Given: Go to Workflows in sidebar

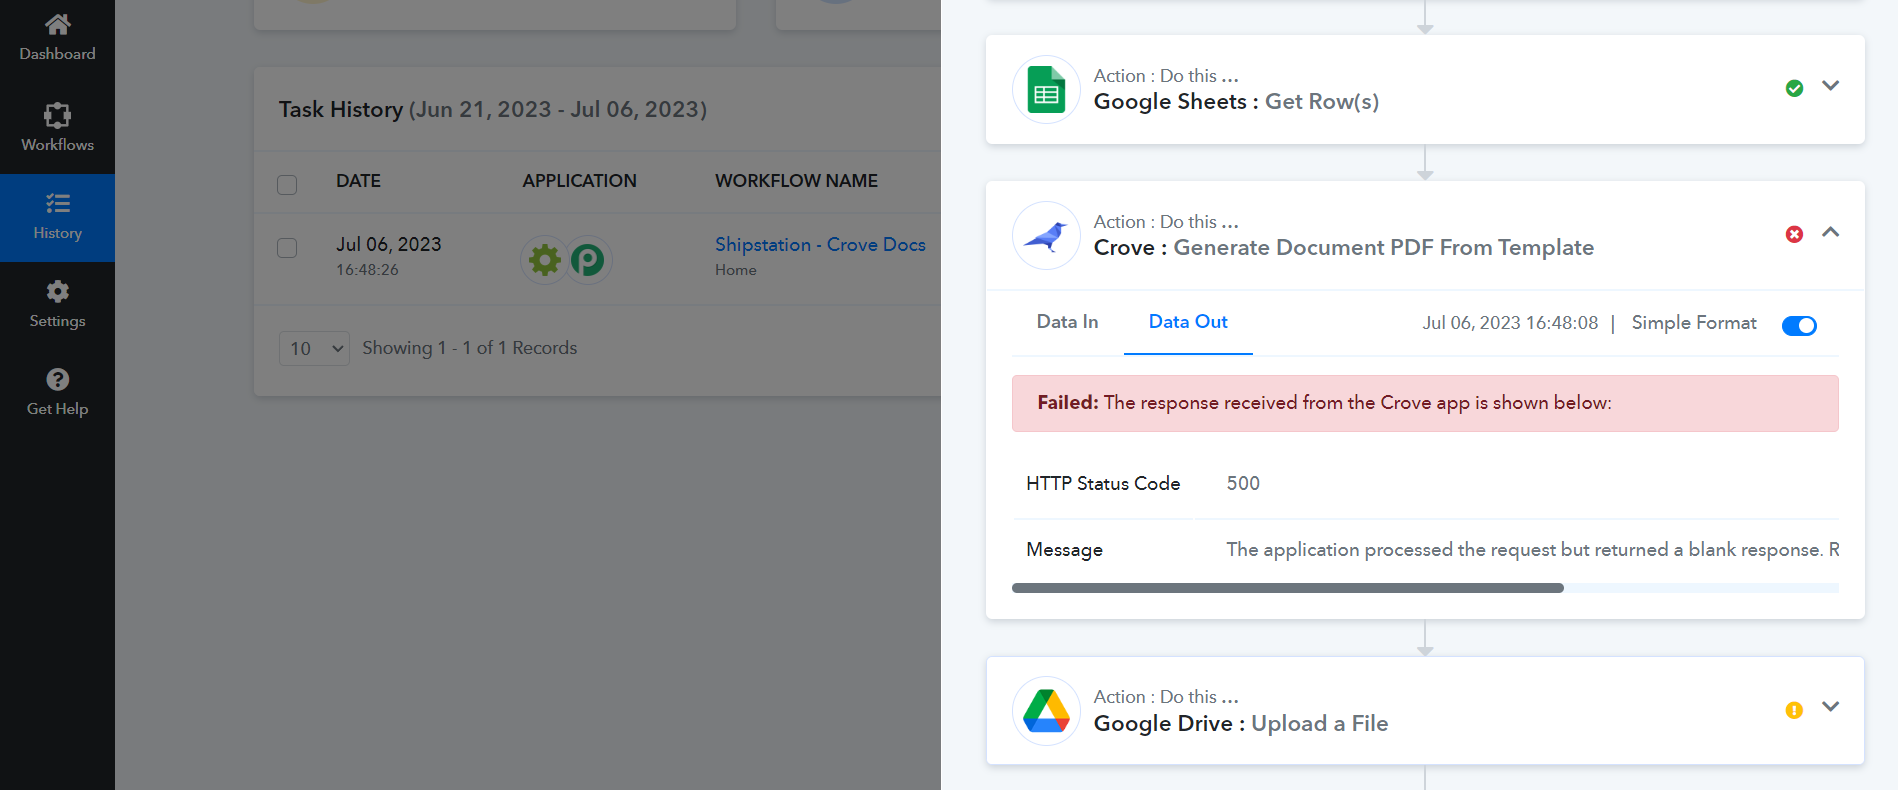Looking at the screenshot, I should tap(57, 128).
